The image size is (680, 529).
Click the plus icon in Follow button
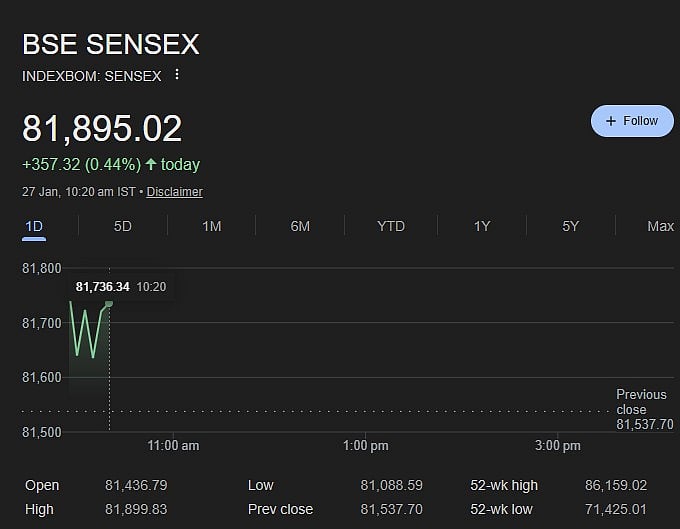tap(611, 121)
